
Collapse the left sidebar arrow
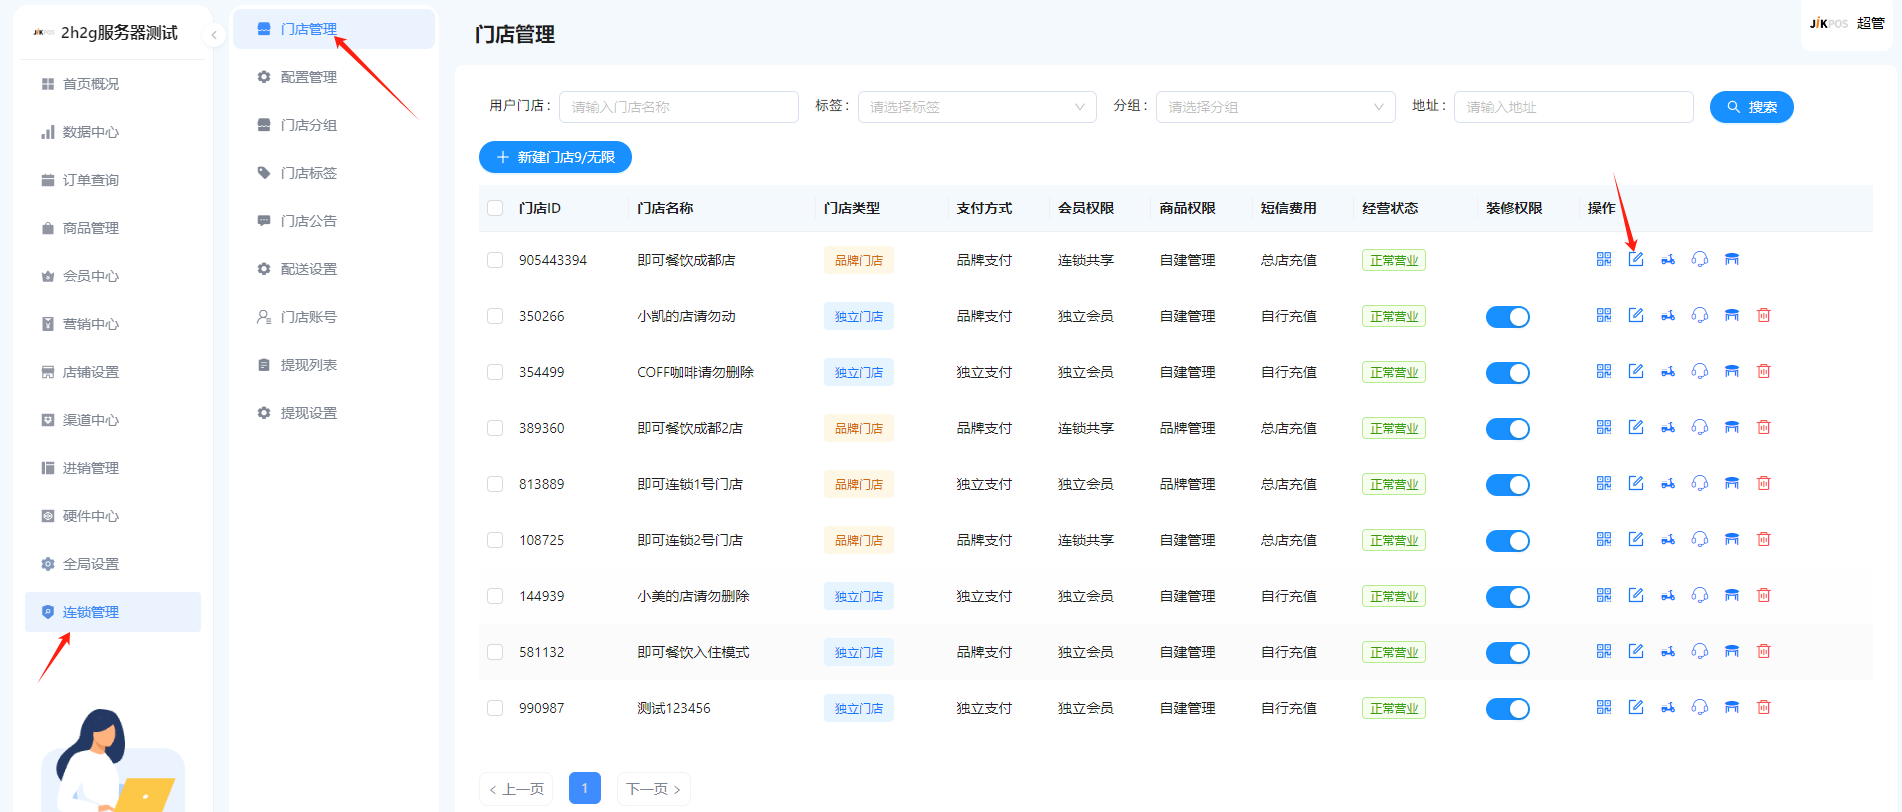pyautogui.click(x=213, y=35)
